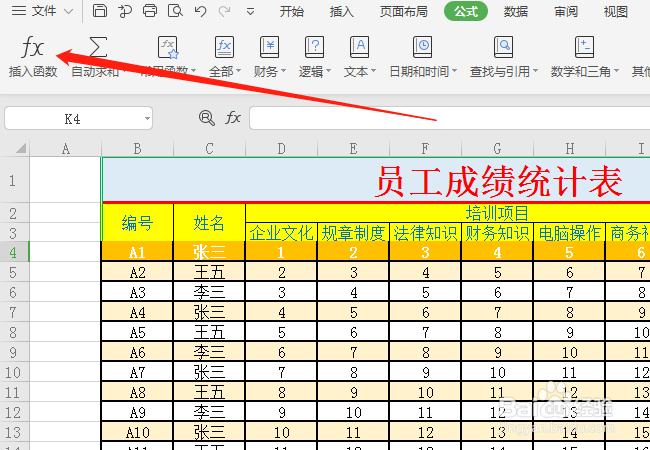The image size is (650, 450).
Task: Click the AutoSum (自动求和) sigma icon
Action: (x=98, y=47)
